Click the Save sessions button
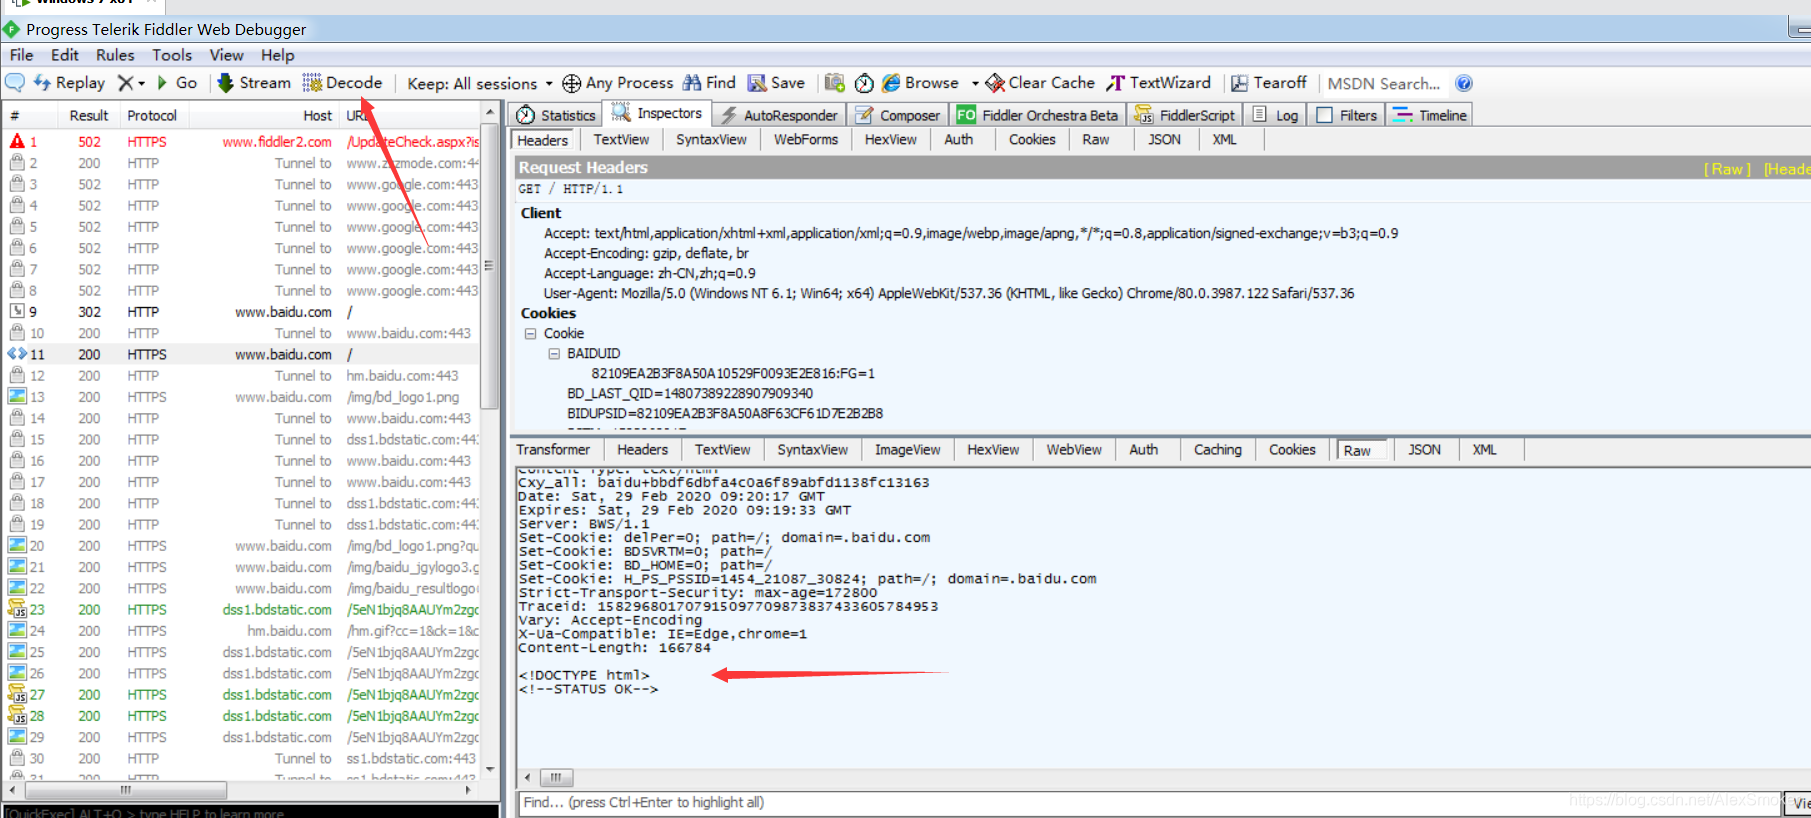This screenshot has height=818, width=1811. pyautogui.click(x=776, y=83)
